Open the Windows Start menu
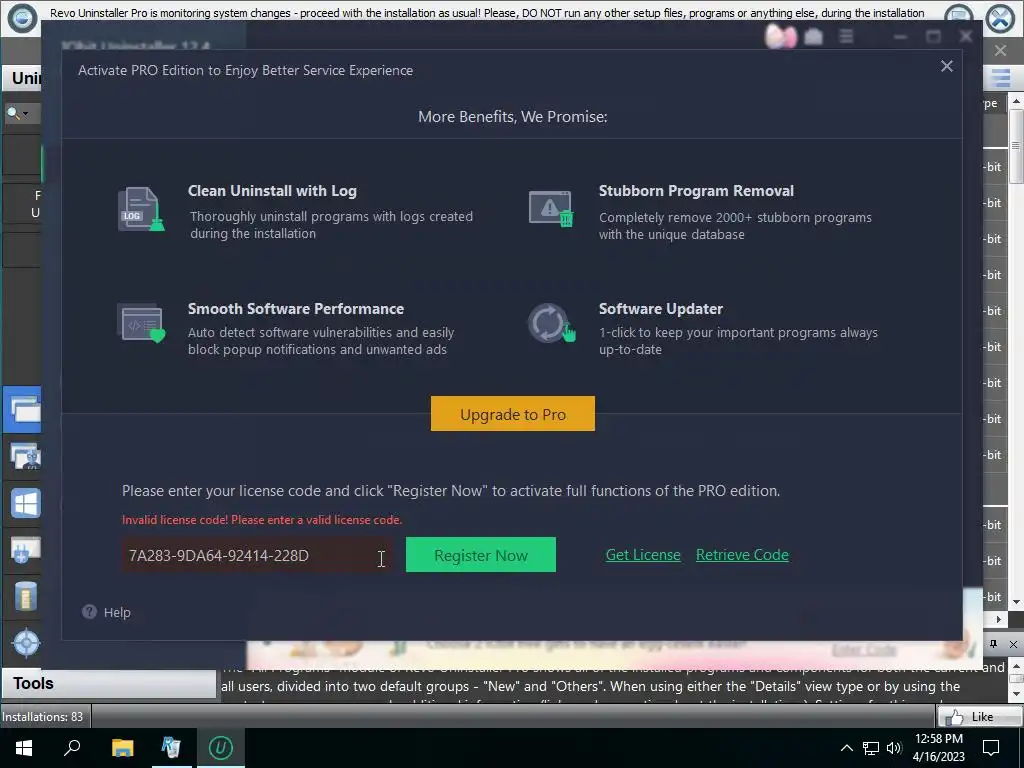The image size is (1024, 768). (24, 747)
